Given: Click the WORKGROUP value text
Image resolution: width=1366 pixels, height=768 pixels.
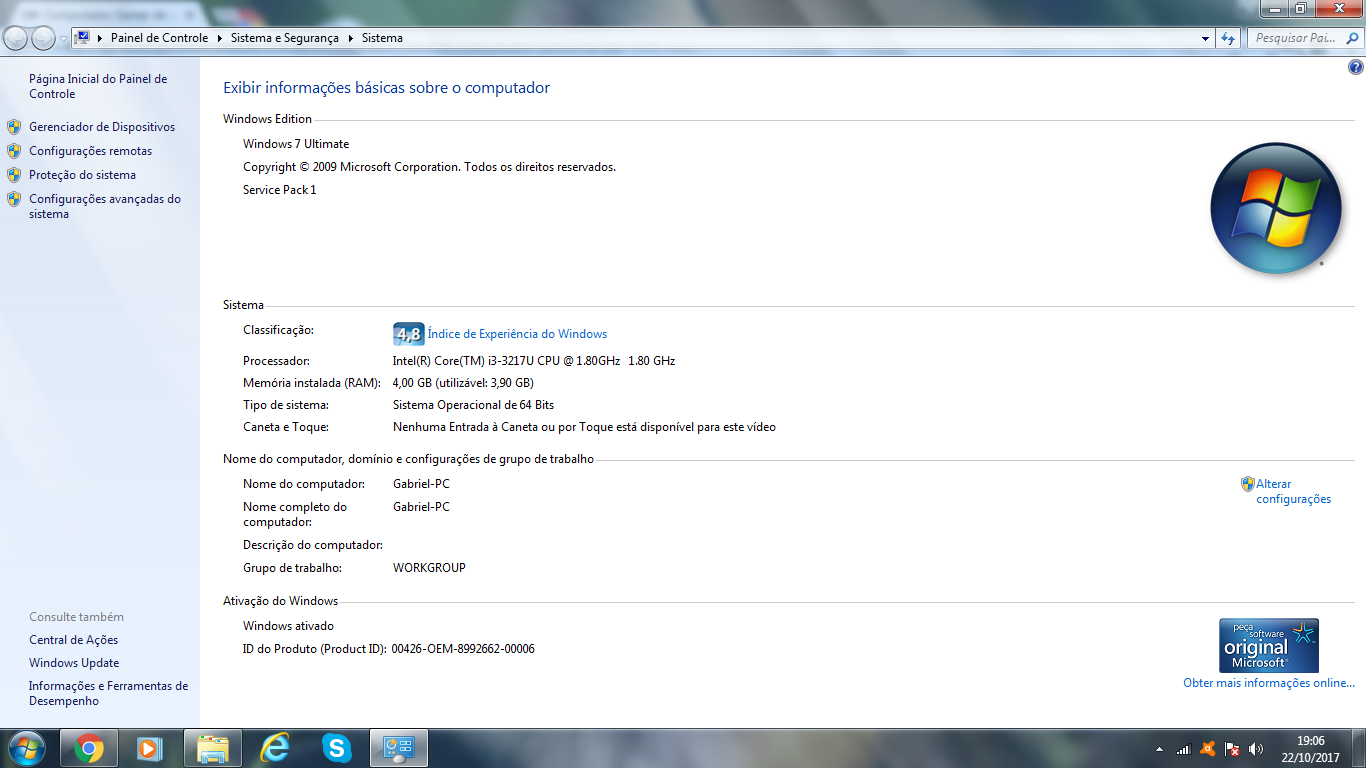Looking at the screenshot, I should coord(429,568).
